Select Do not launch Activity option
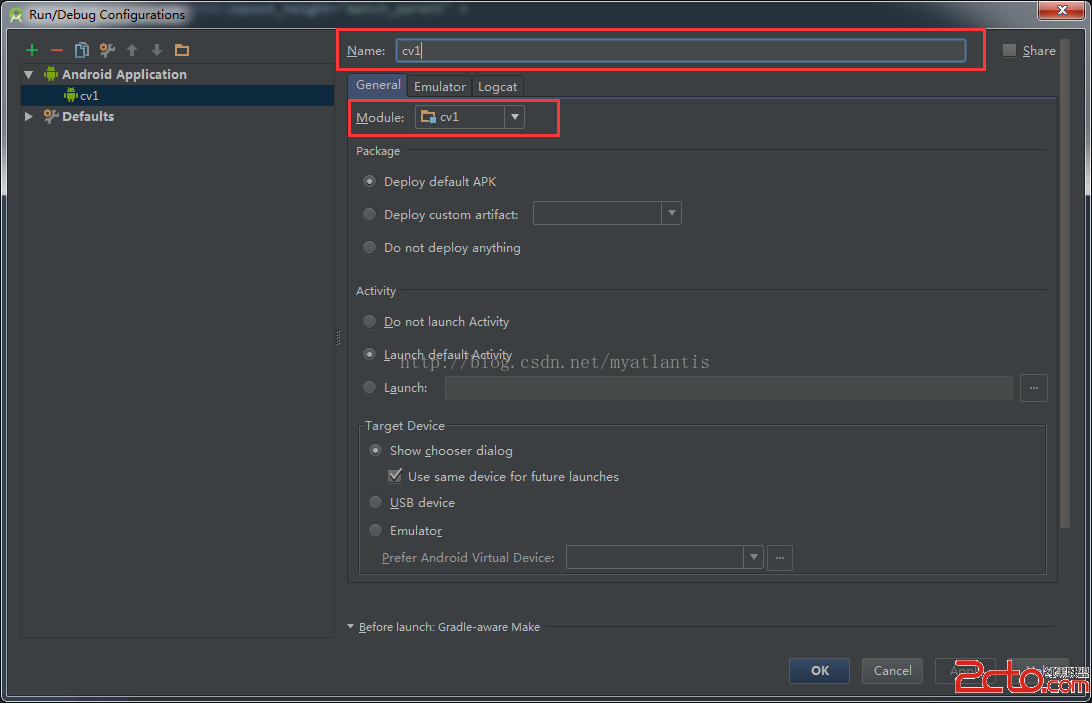The width and height of the screenshot is (1092, 703). pyautogui.click(x=370, y=321)
